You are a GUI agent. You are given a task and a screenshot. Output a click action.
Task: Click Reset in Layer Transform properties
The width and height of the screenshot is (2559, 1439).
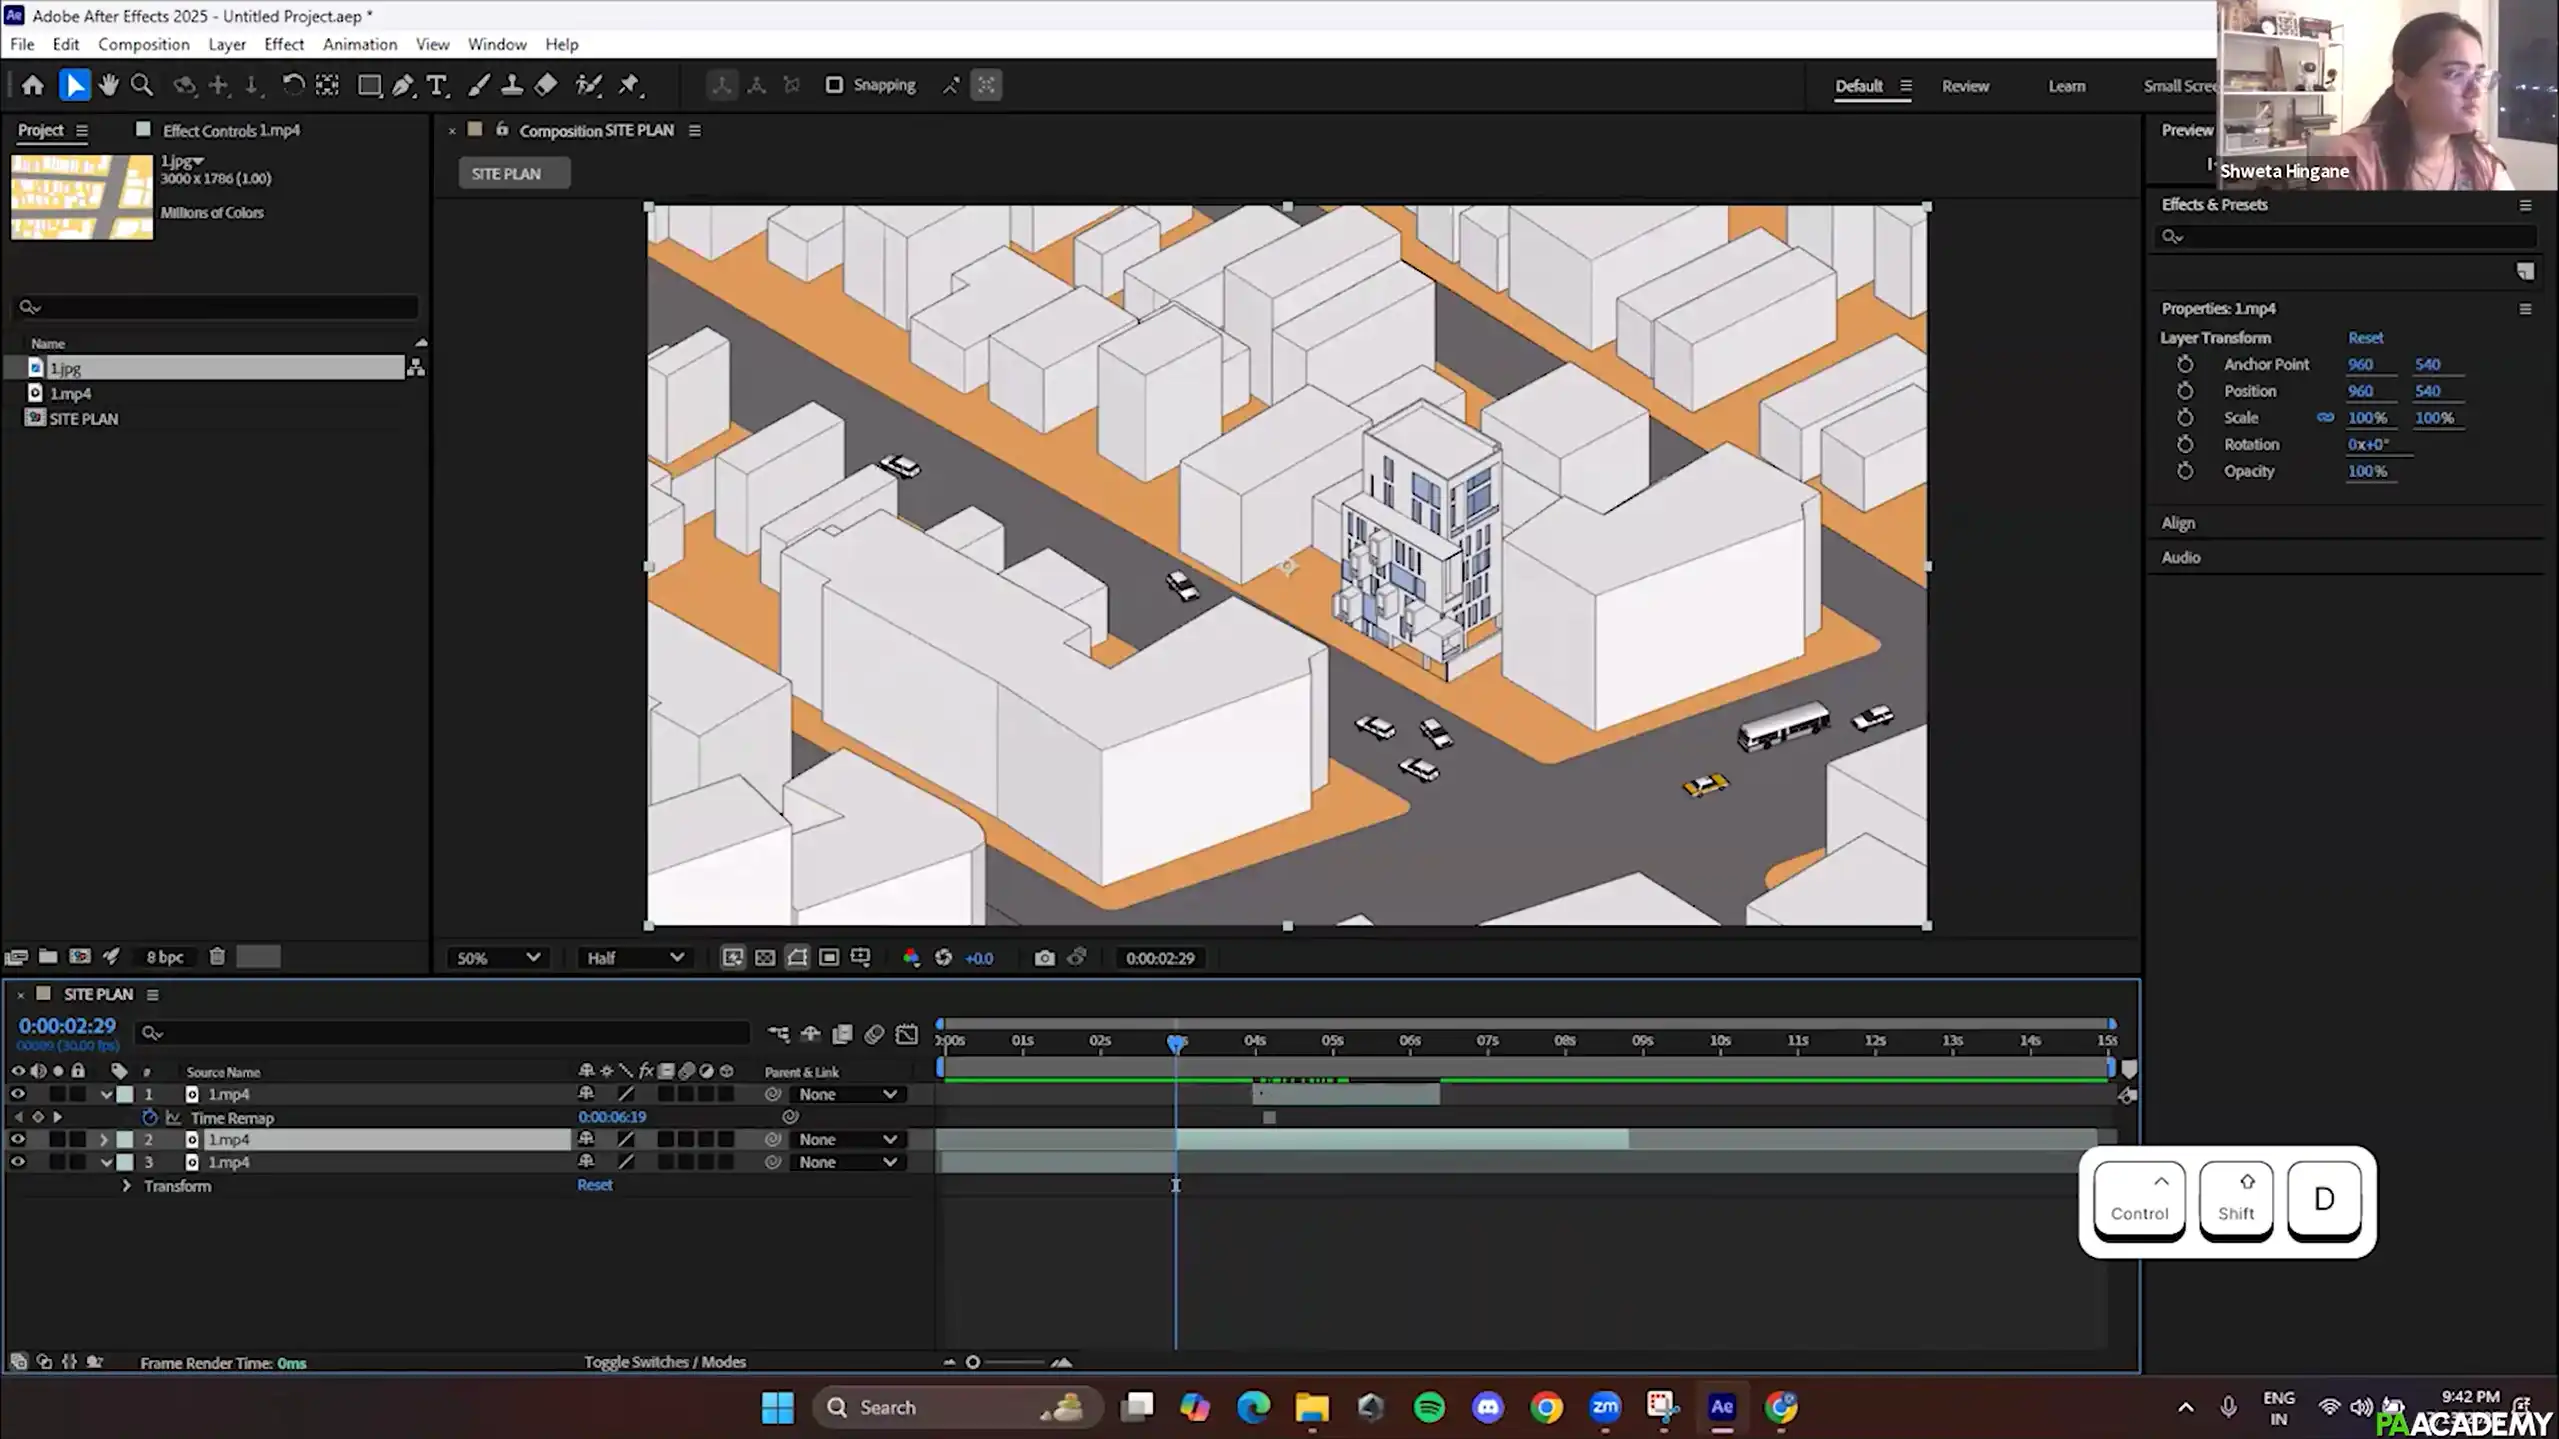pos(2365,338)
